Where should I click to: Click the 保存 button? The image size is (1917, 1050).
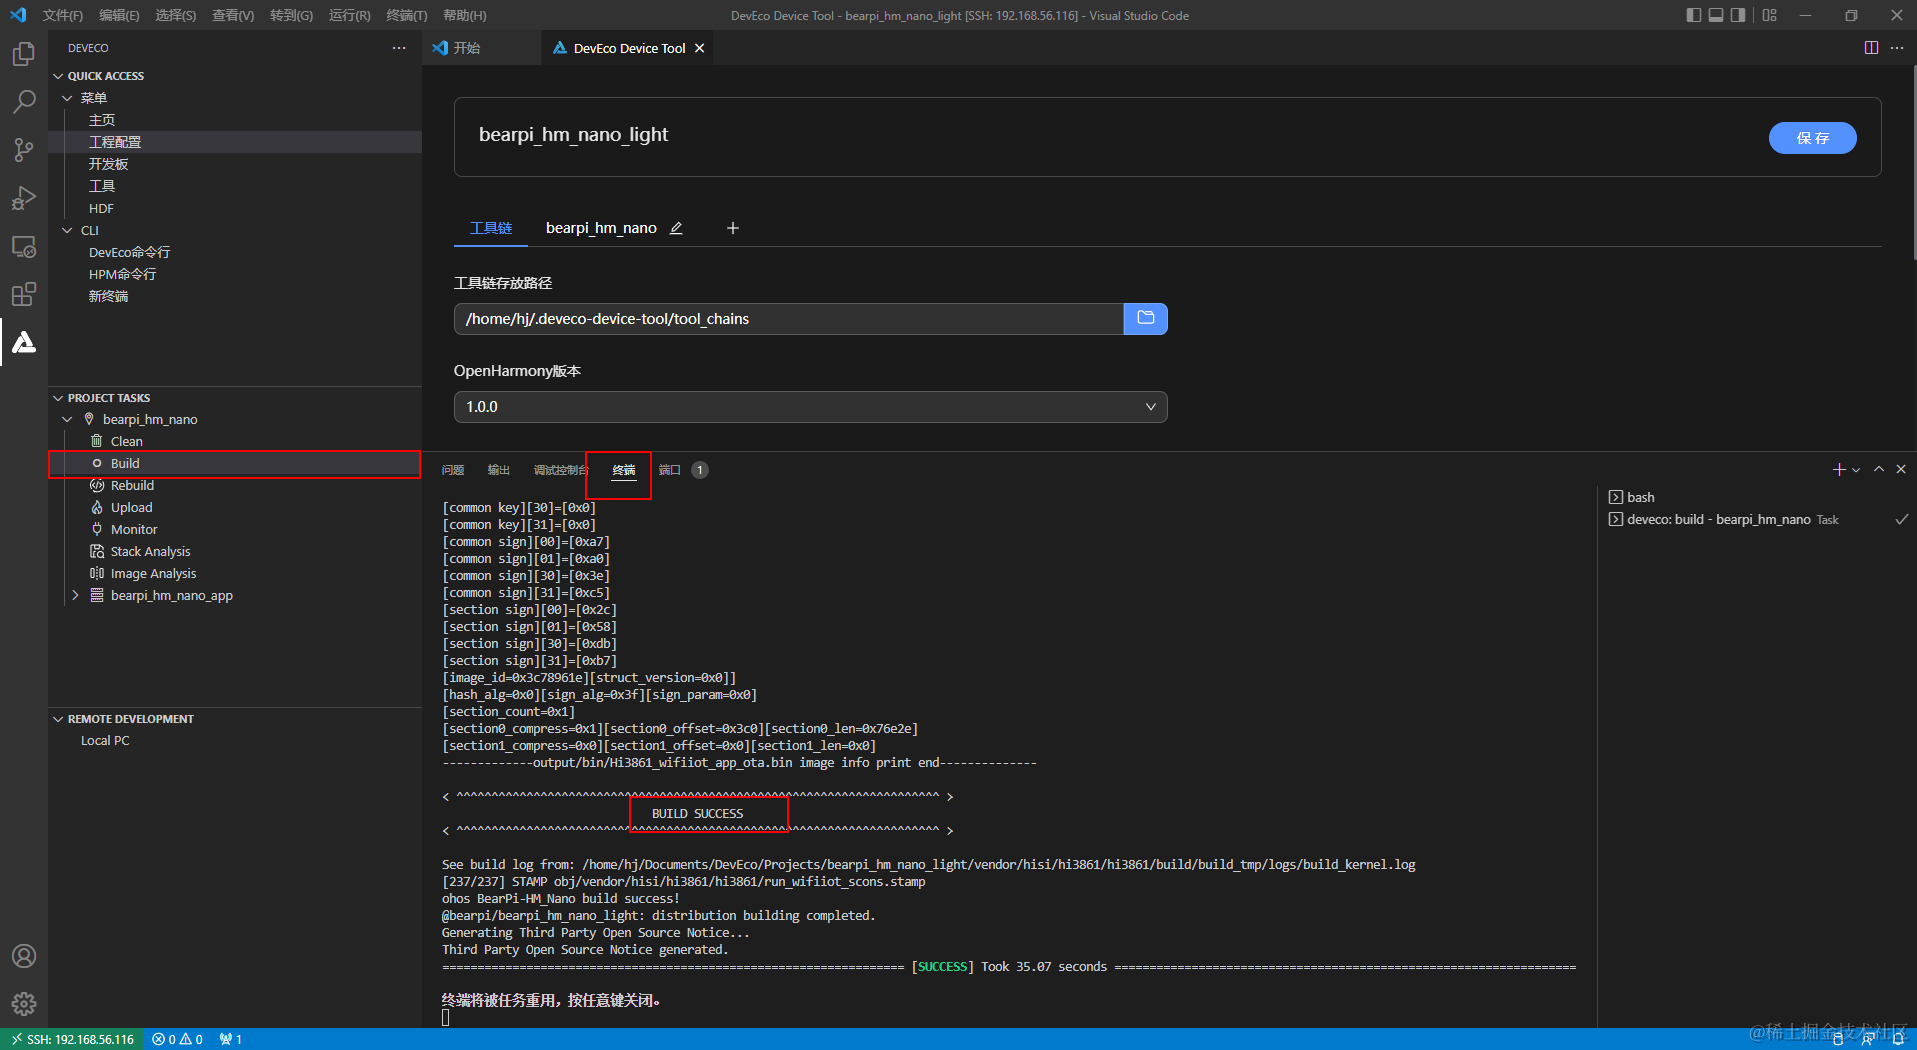coord(1812,138)
